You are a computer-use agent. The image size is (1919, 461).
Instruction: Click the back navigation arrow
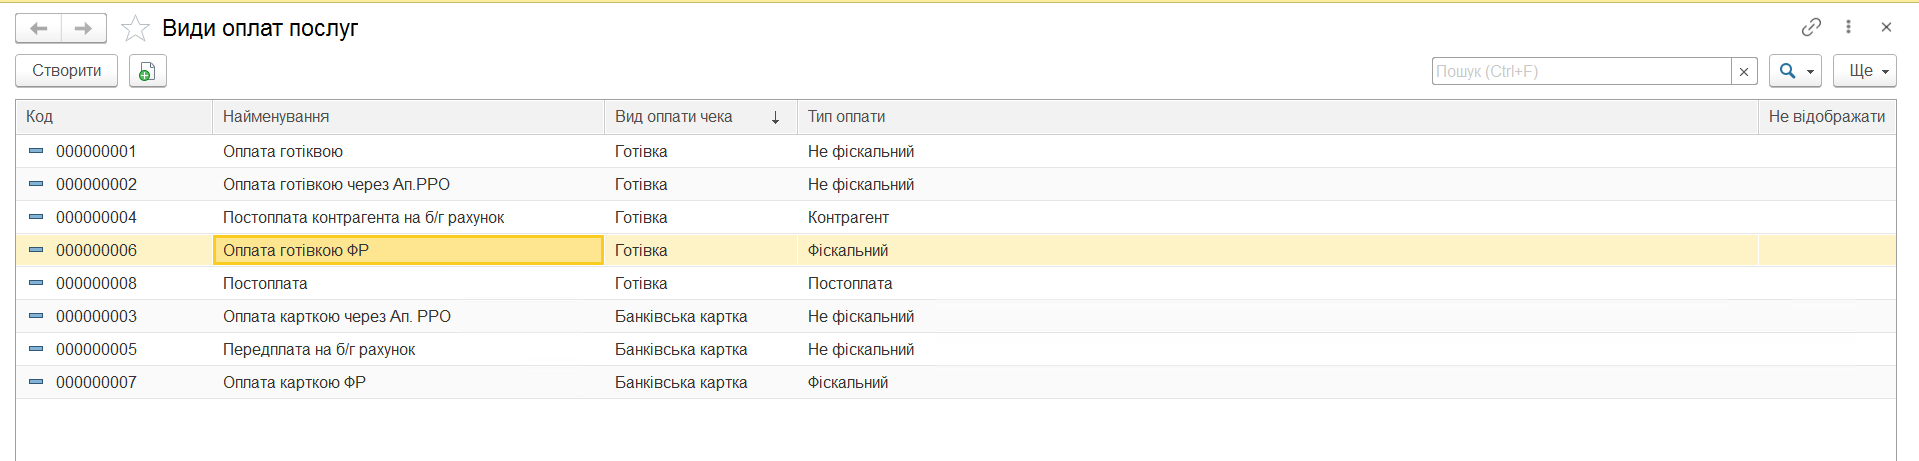(39, 28)
